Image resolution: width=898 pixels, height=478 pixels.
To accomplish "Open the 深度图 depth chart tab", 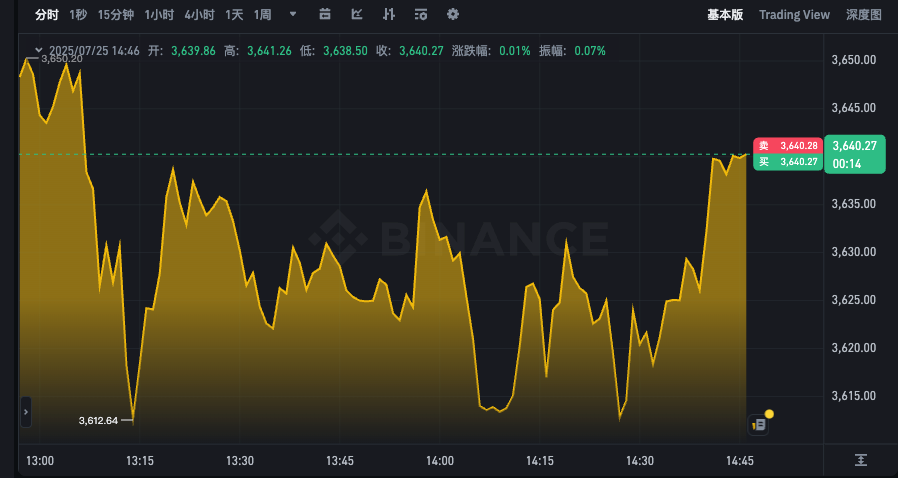I will point(864,15).
